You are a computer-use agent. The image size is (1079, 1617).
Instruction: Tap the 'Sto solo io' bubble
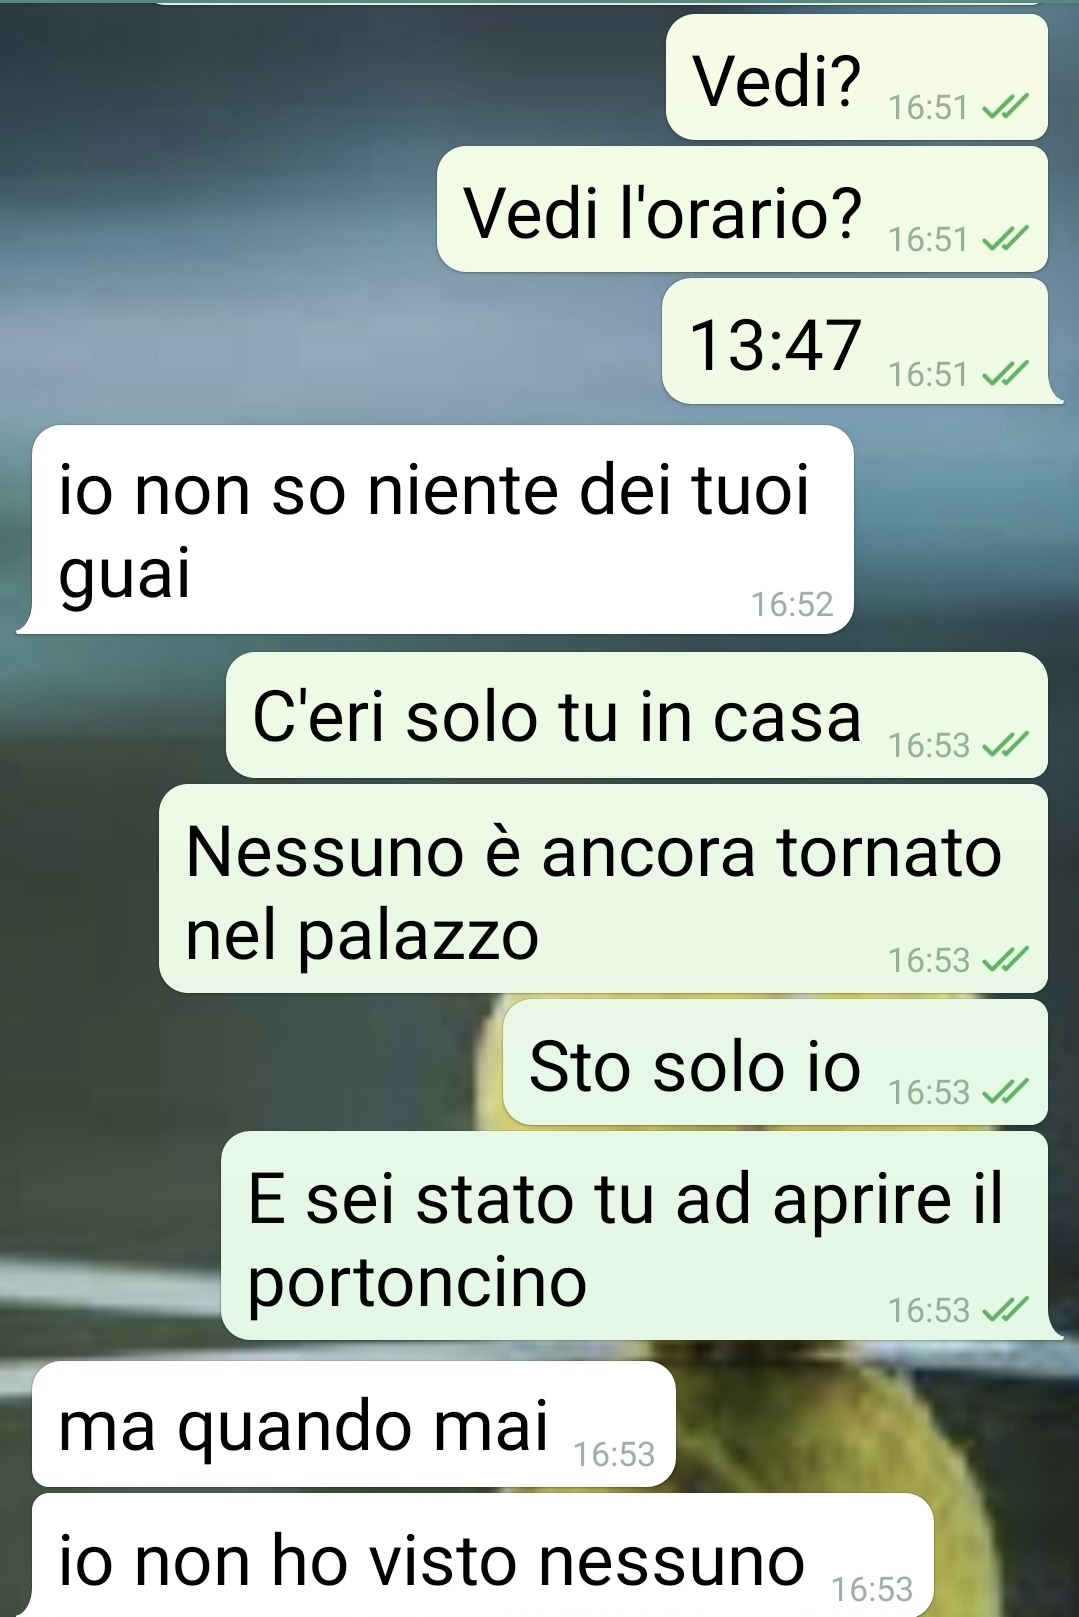(x=775, y=1062)
